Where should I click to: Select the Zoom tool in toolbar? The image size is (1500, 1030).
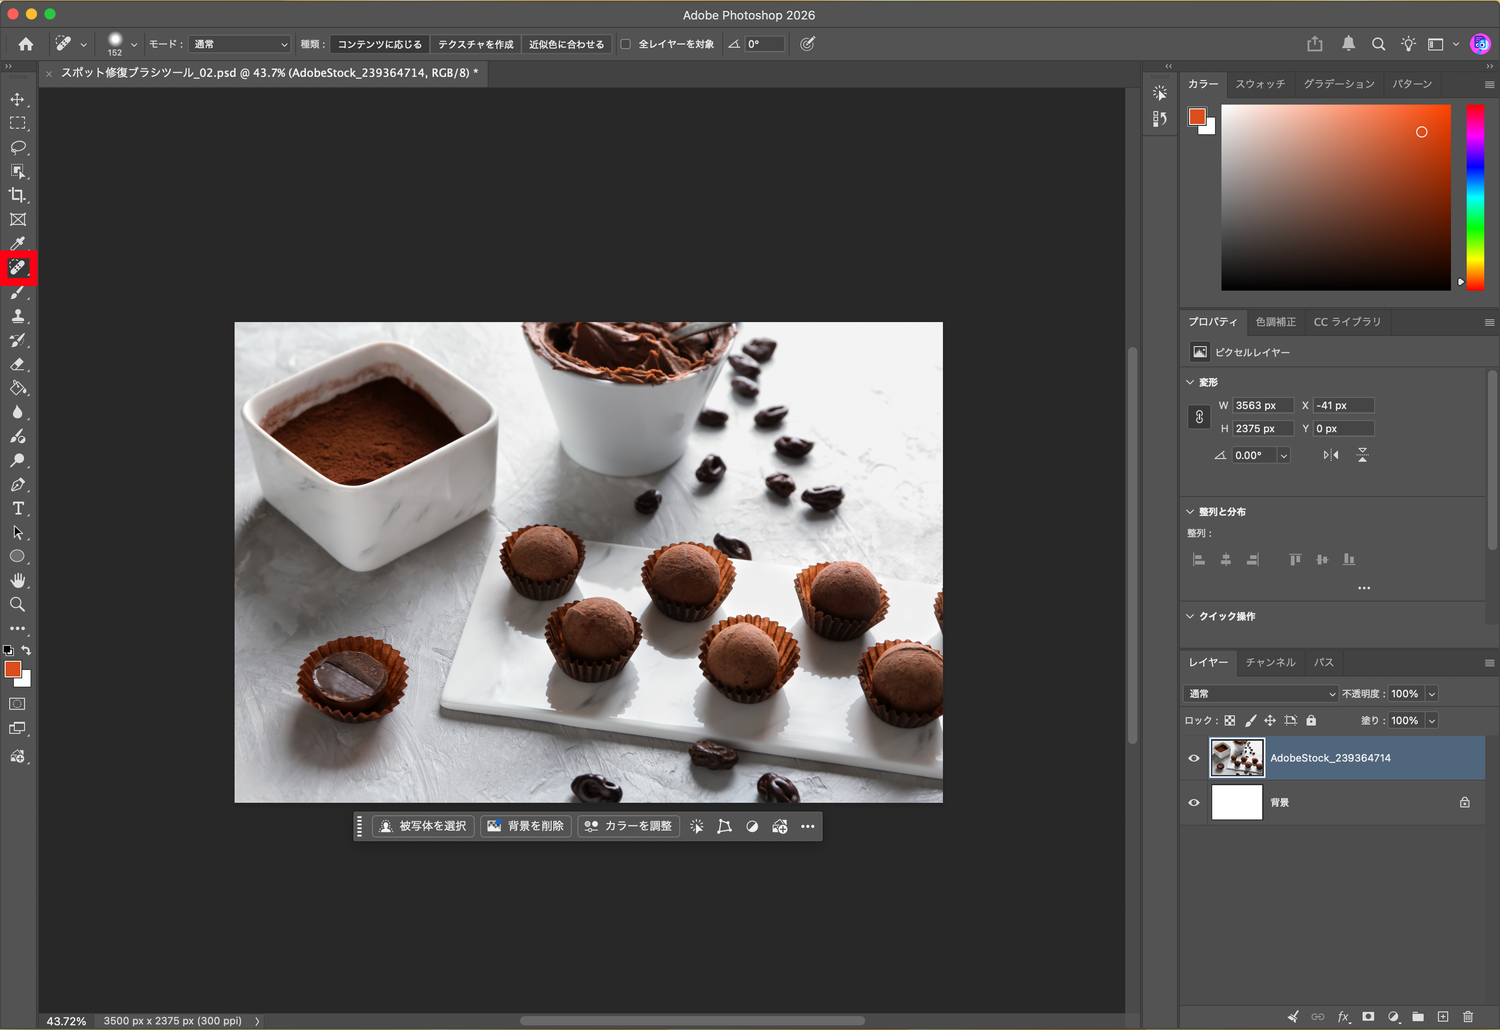pos(18,604)
